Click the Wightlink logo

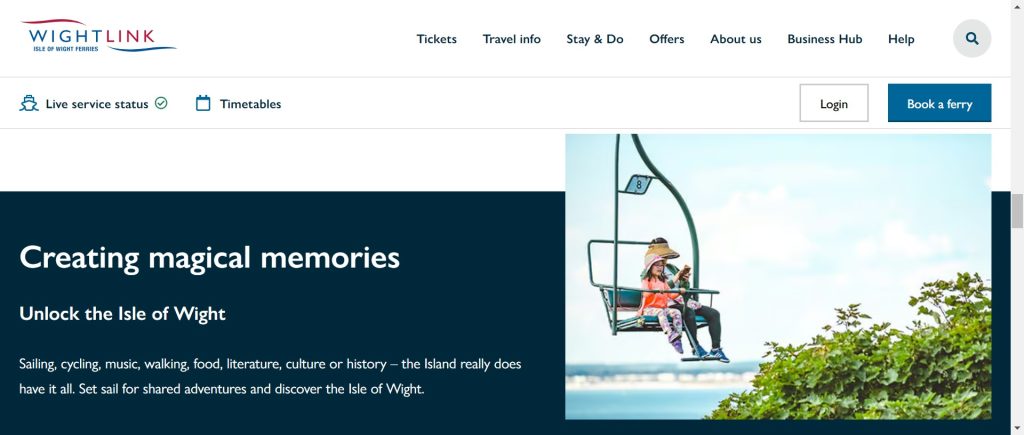pyautogui.click(x=98, y=37)
